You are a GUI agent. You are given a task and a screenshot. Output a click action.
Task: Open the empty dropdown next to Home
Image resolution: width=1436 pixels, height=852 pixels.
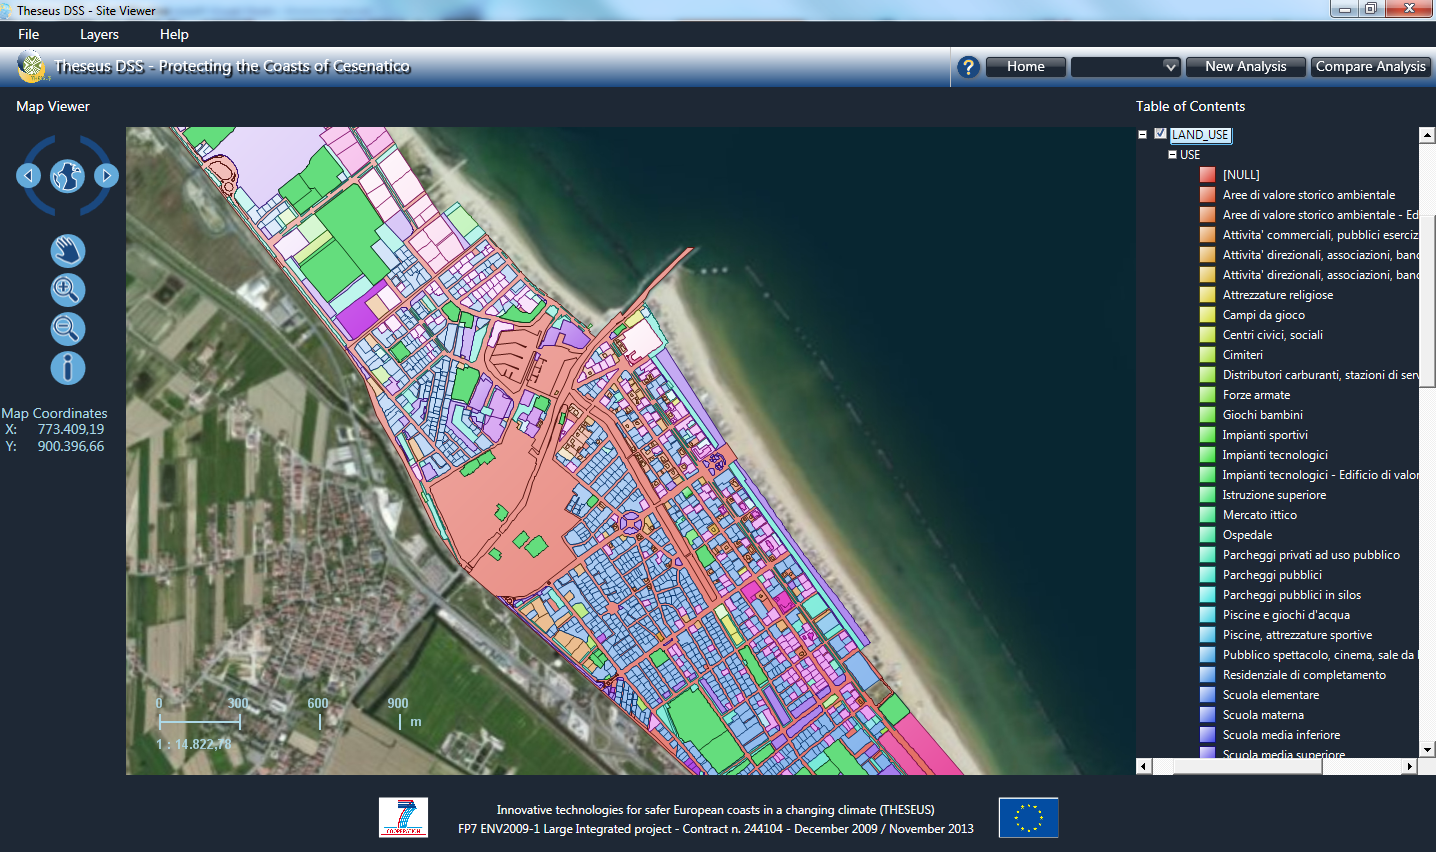click(1126, 67)
